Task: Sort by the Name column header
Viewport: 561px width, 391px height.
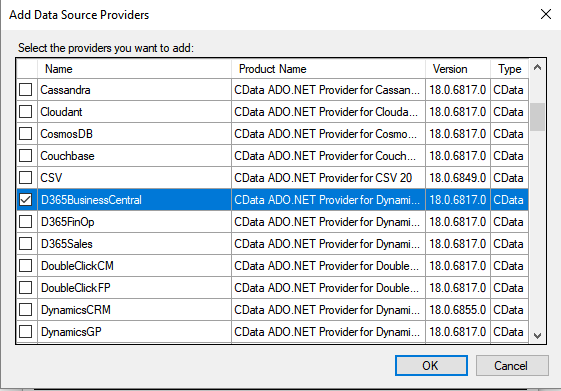Action: [x=134, y=69]
